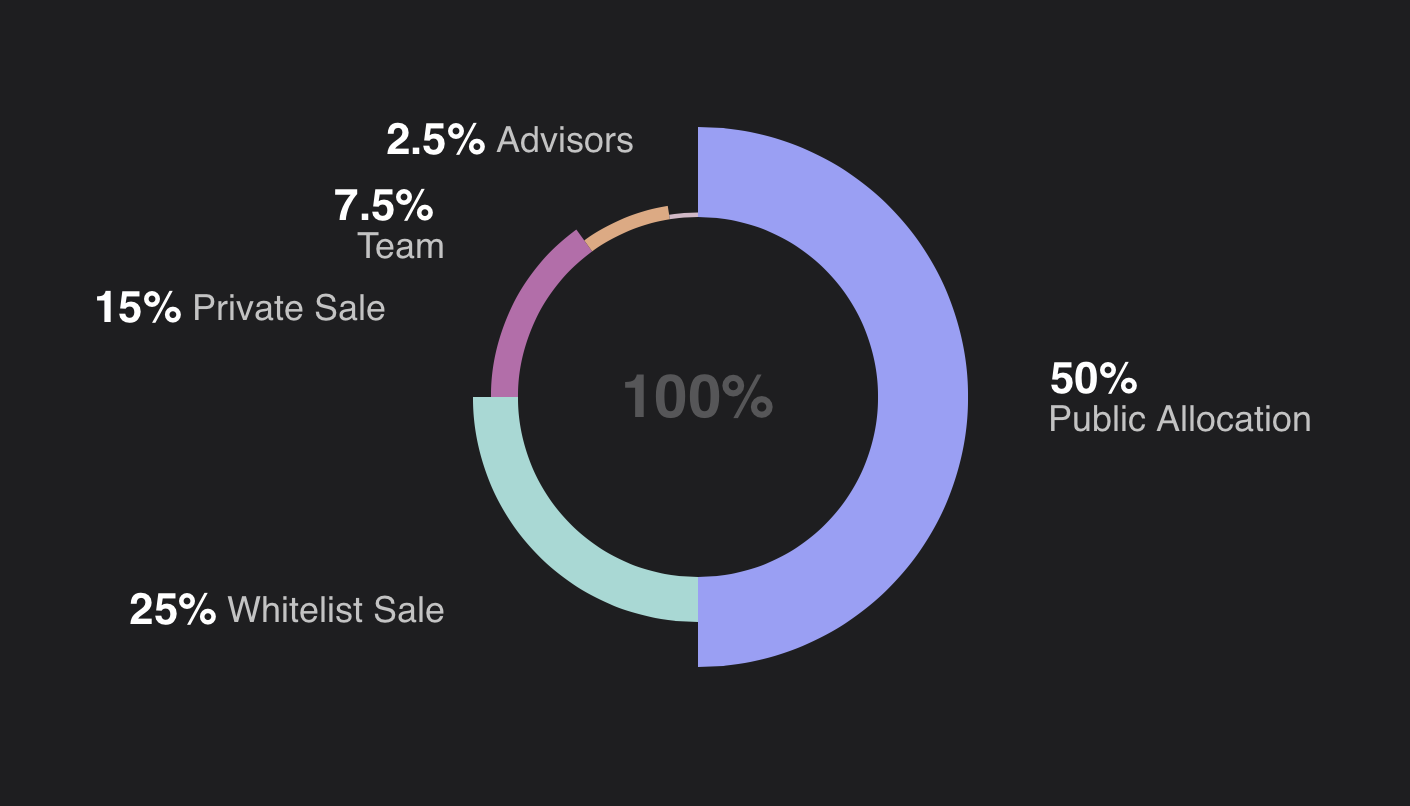Click the thin pale Advisors arc segment

(x=683, y=214)
